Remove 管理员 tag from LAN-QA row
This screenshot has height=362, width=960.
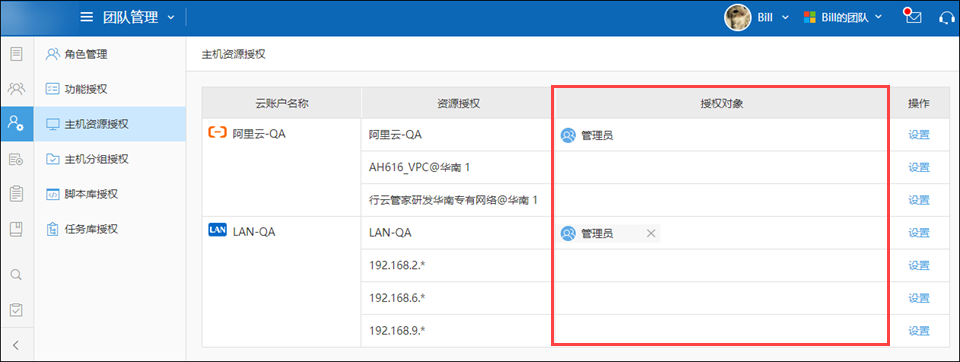pos(651,233)
